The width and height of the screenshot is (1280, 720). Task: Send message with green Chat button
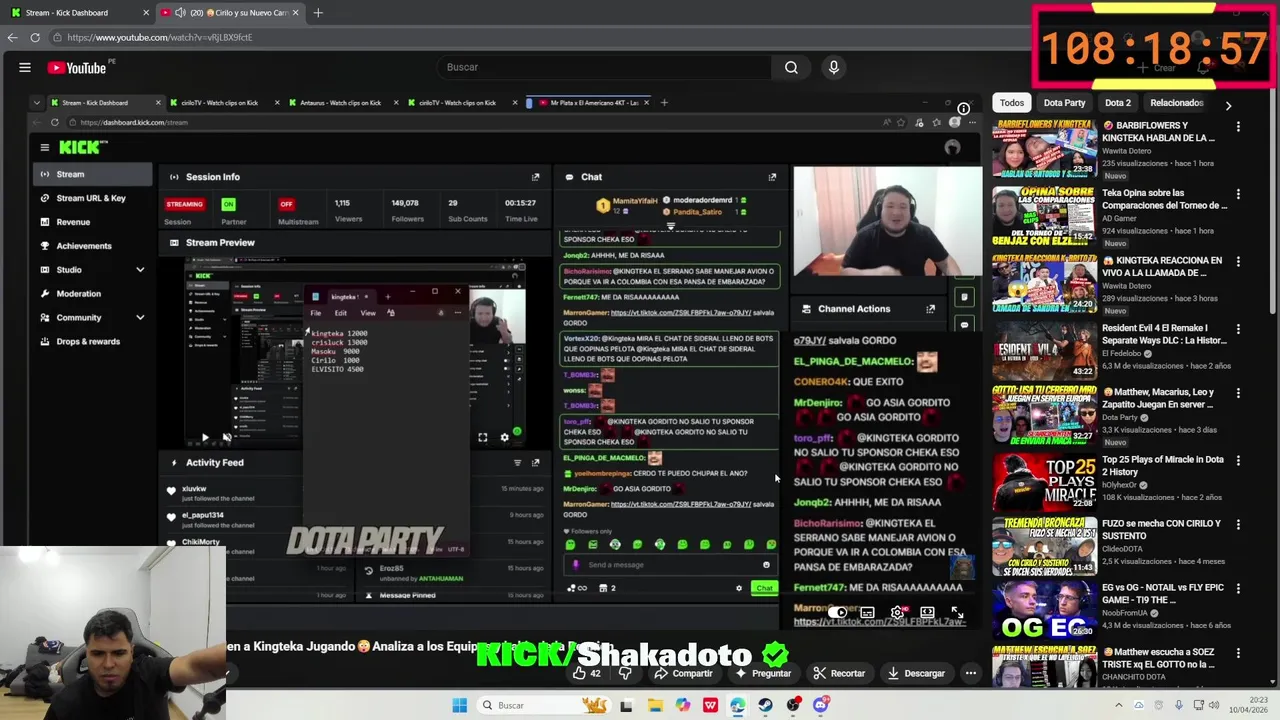point(764,588)
